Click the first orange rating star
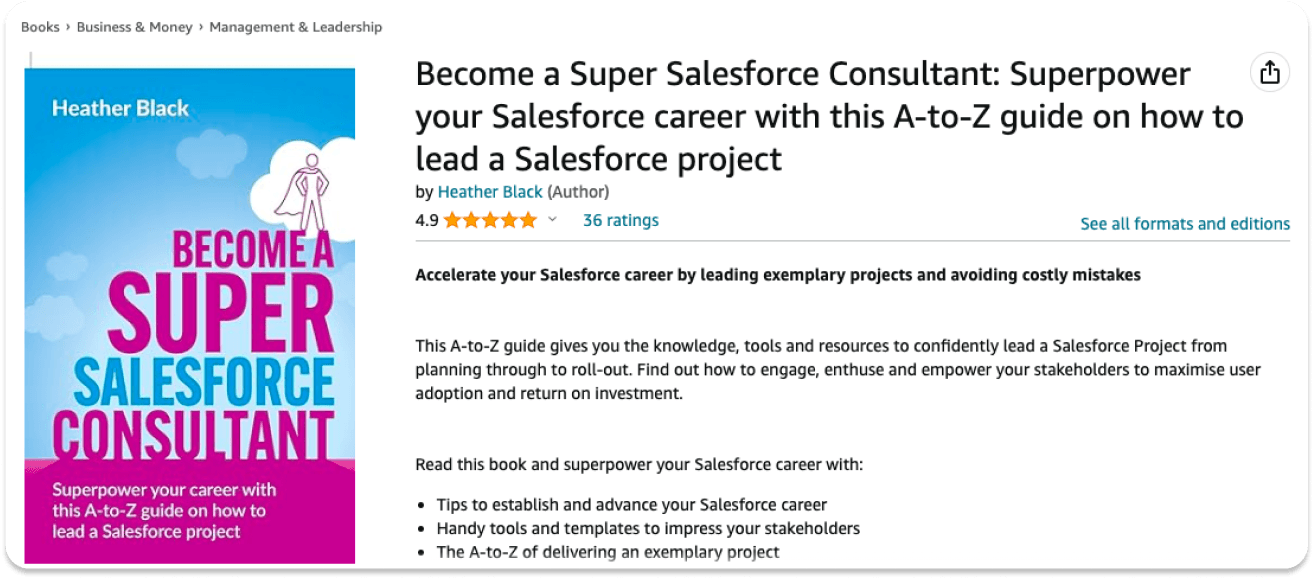The image size is (1313, 579). tap(453, 220)
